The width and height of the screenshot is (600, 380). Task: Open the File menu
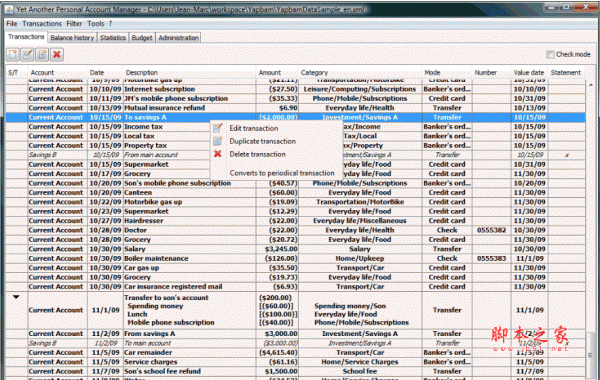12,24
